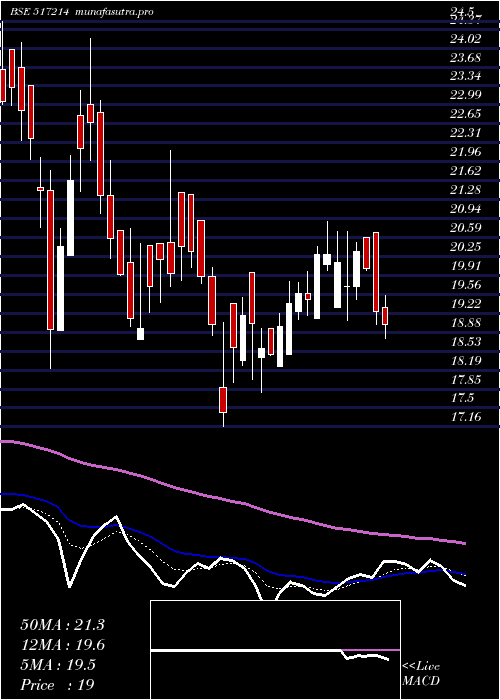Select the 19.56 price axis label
This screenshot has width=500, height=700.
click(466, 285)
